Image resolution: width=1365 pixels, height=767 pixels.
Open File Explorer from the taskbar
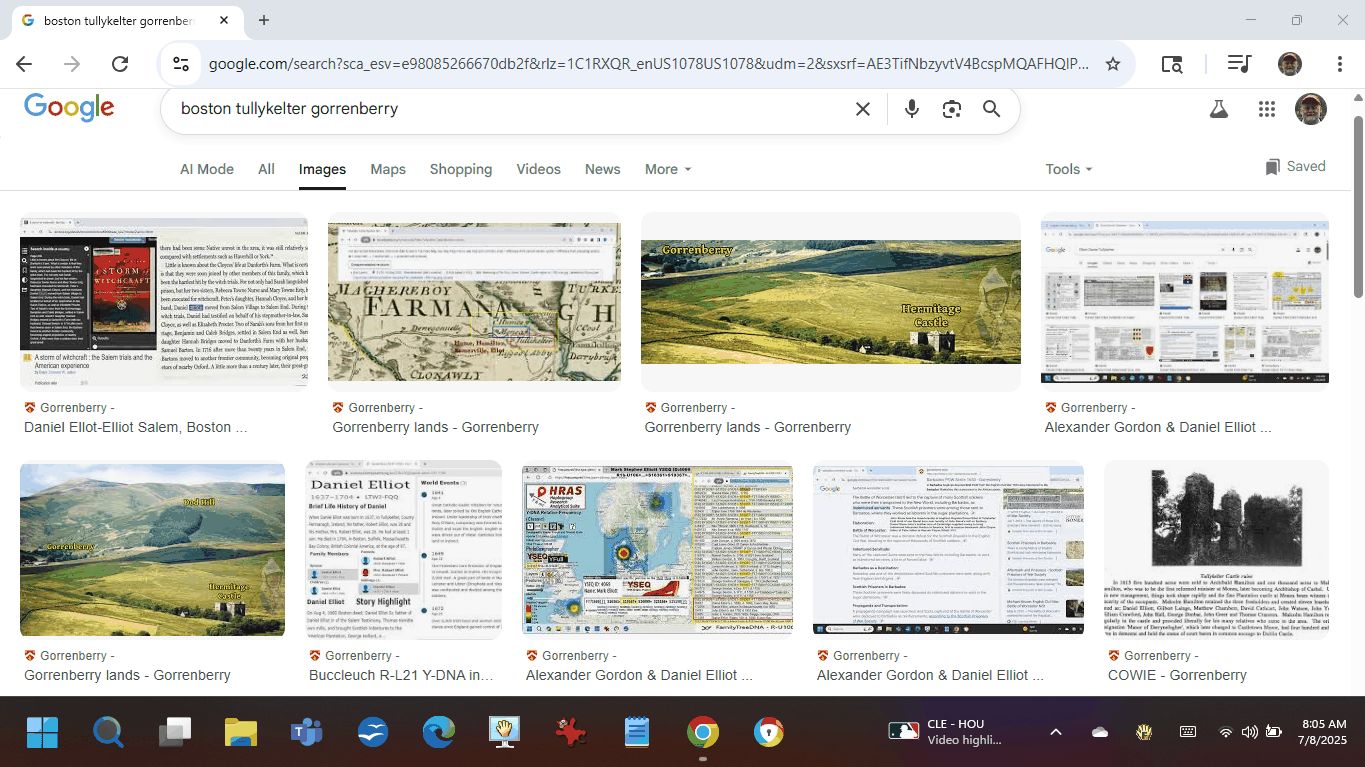point(241,732)
